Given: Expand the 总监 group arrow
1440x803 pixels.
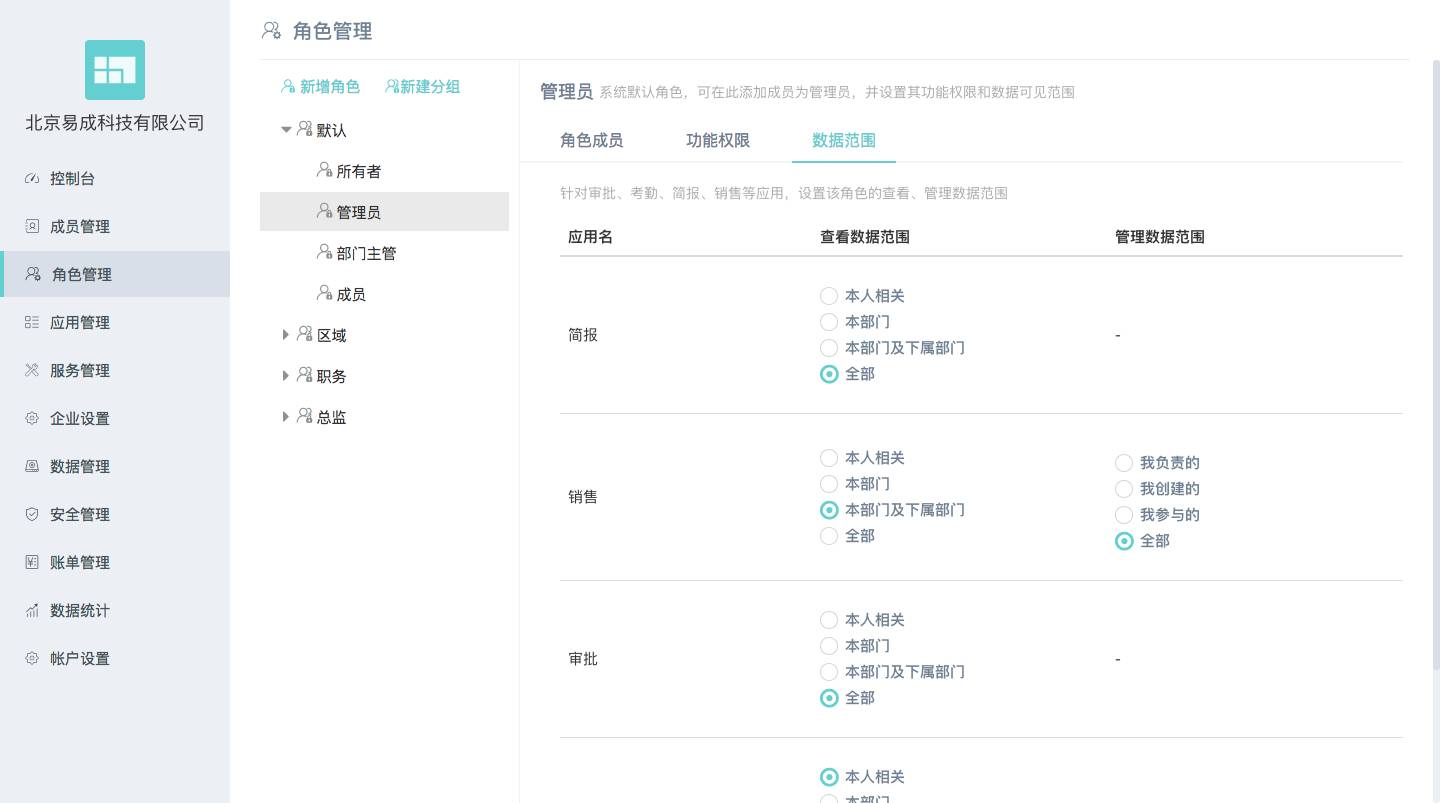Looking at the screenshot, I should 286,417.
